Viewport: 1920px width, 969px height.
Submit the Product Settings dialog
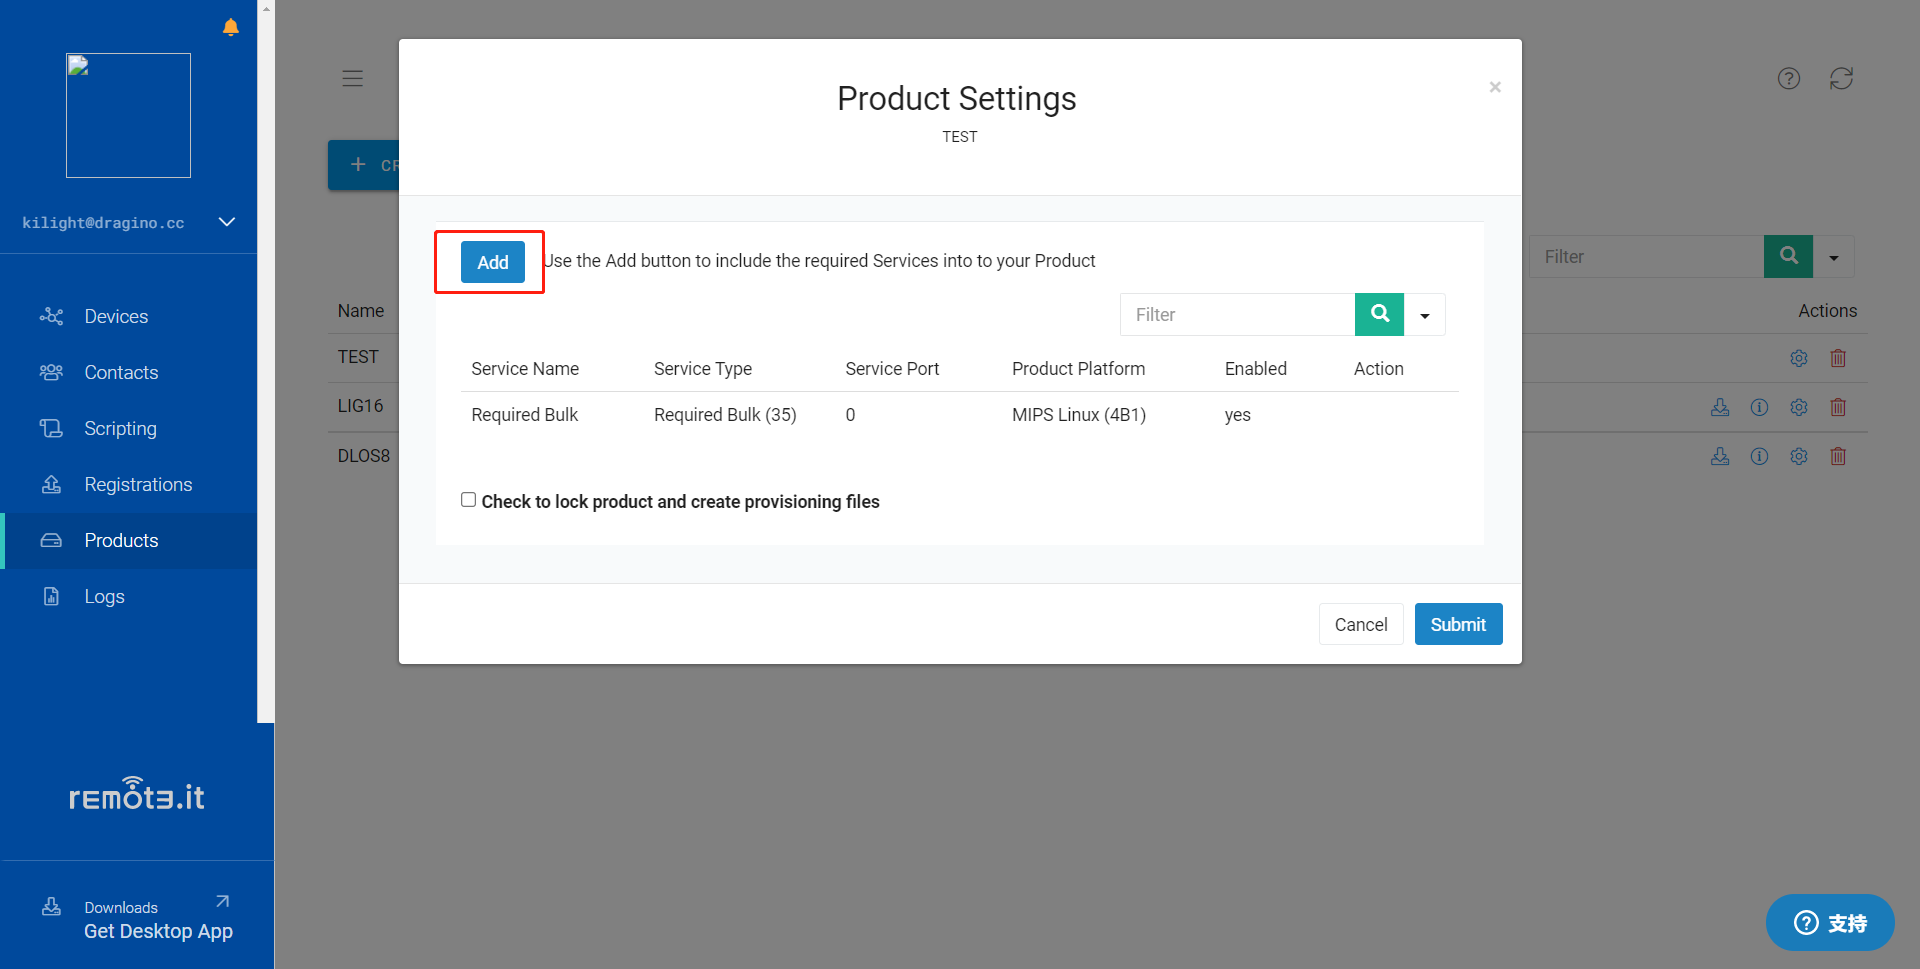(x=1458, y=624)
